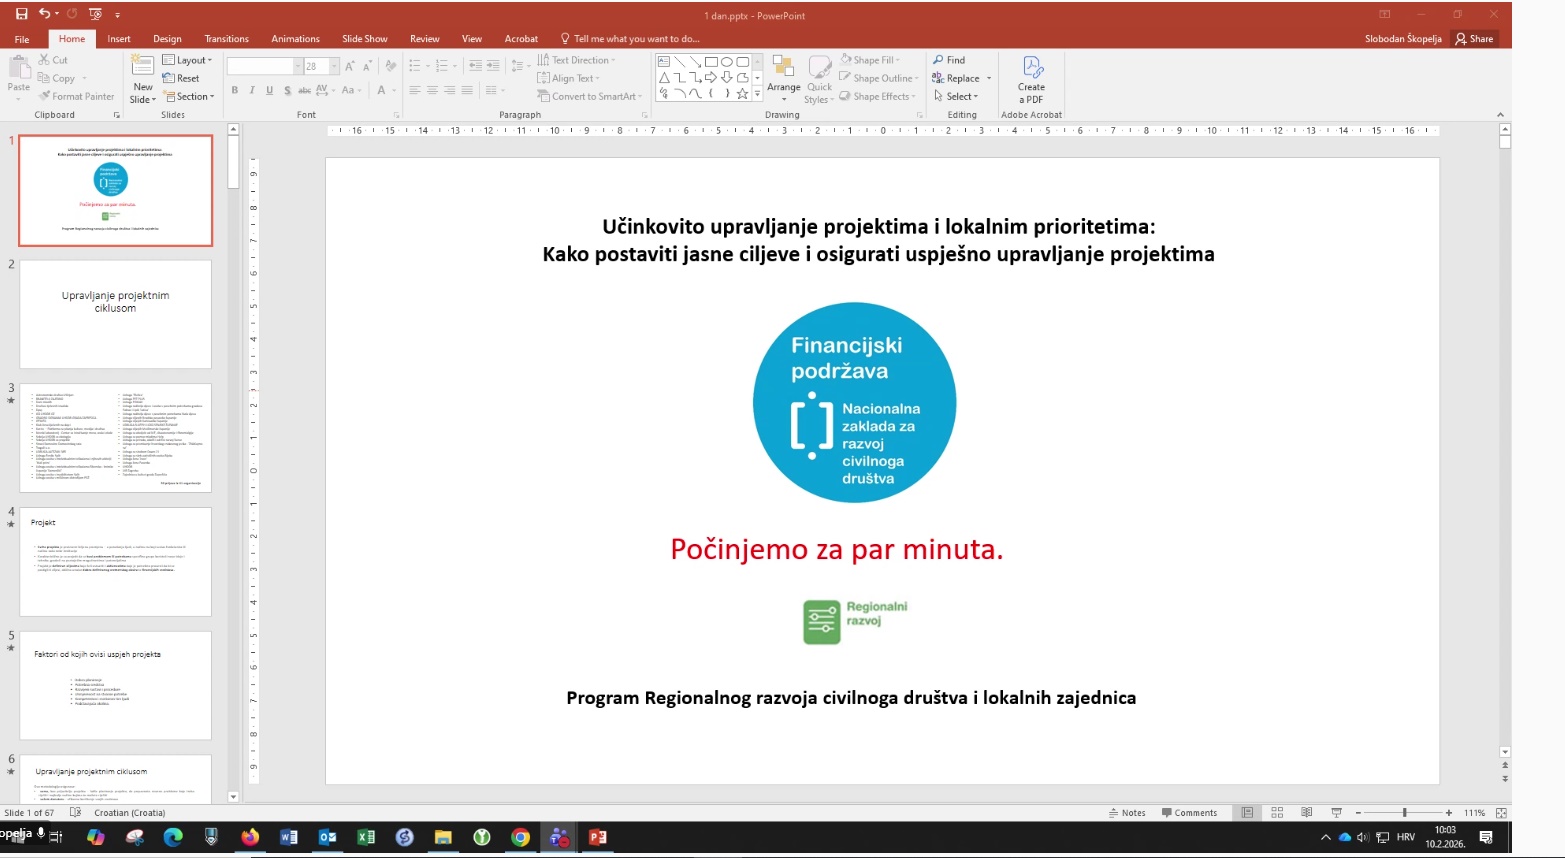Open Reading View from status bar
Image resolution: width=1565 pixels, height=858 pixels.
tap(1306, 813)
